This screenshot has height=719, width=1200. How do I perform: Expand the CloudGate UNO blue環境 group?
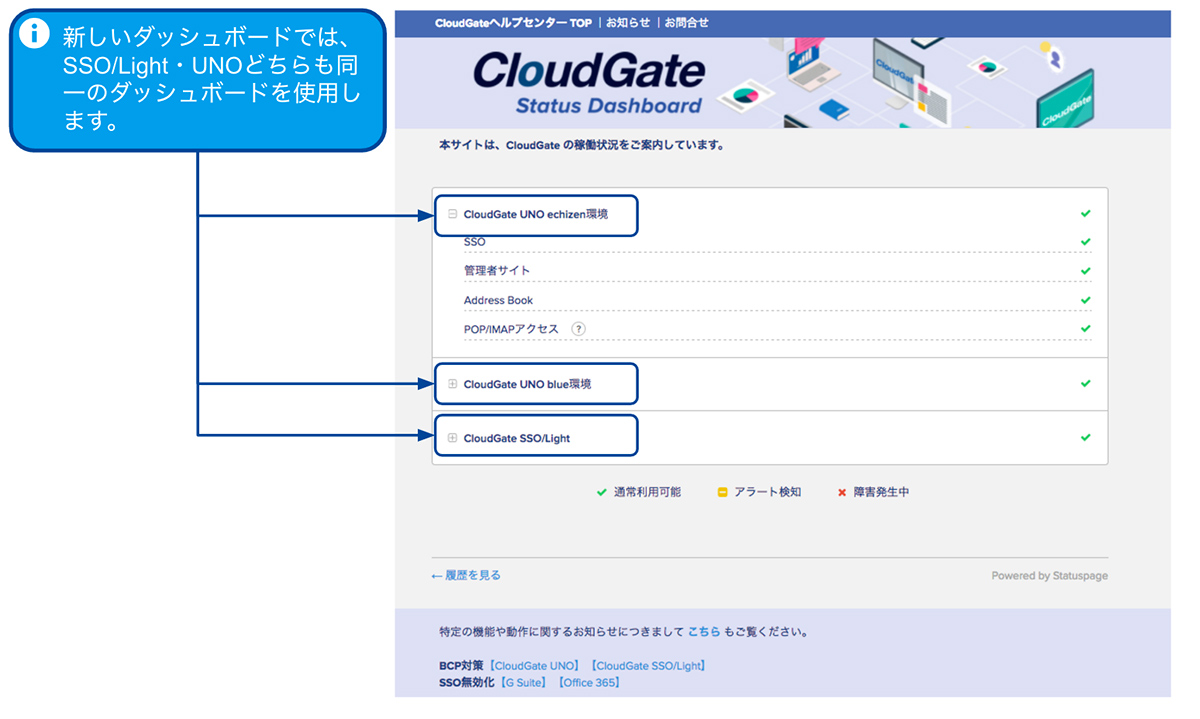click(453, 384)
